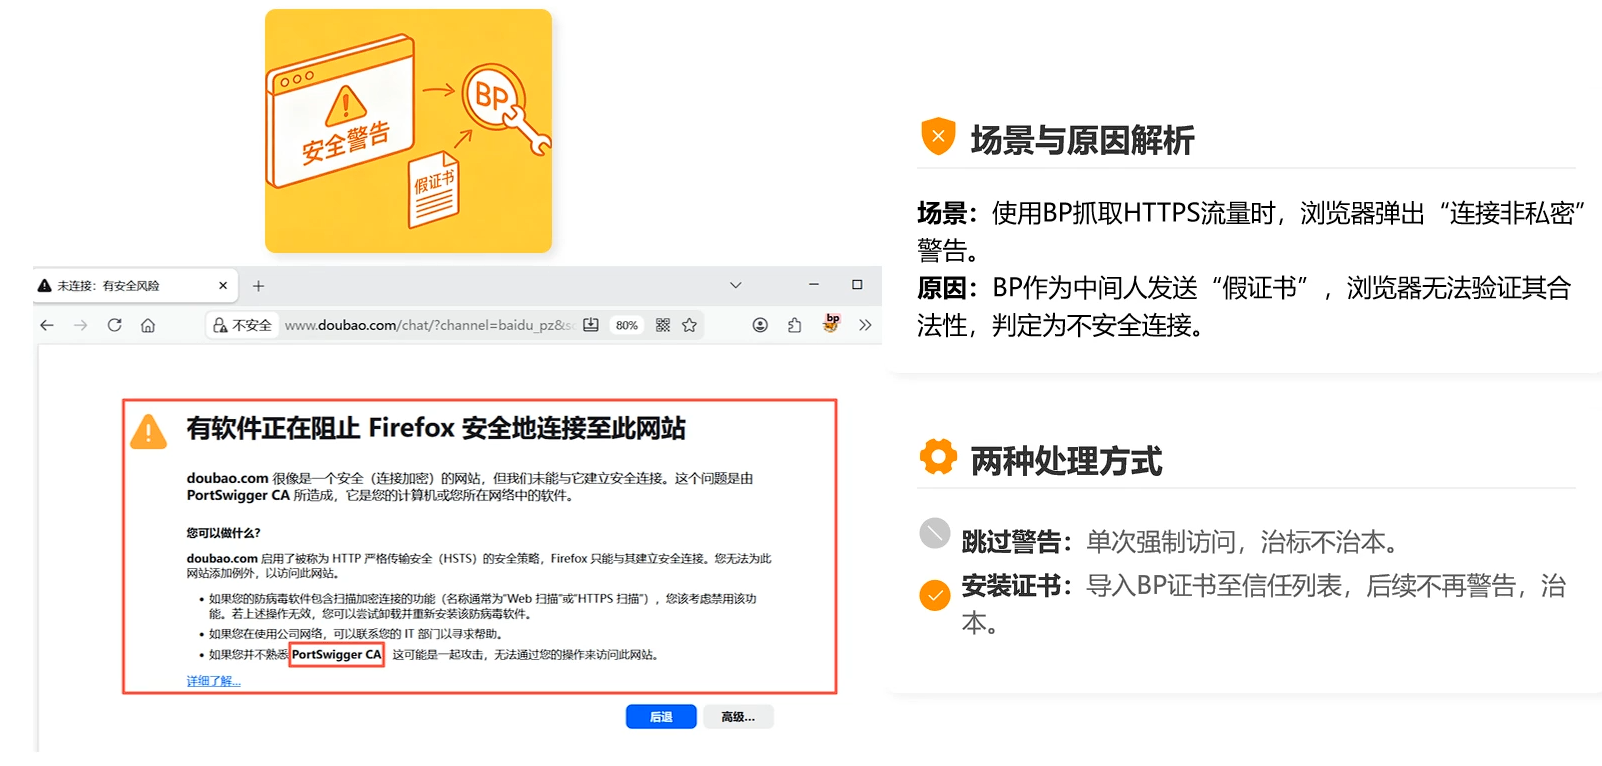The width and height of the screenshot is (1602, 766).
Task: Click the 场景： label text
Action: 948,213
